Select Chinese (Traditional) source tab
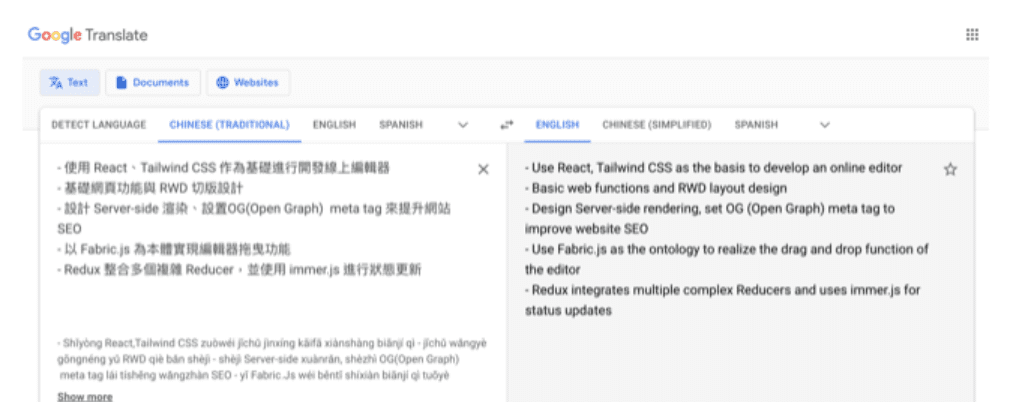Viewport: 1013px width, 402px height. pos(229,125)
